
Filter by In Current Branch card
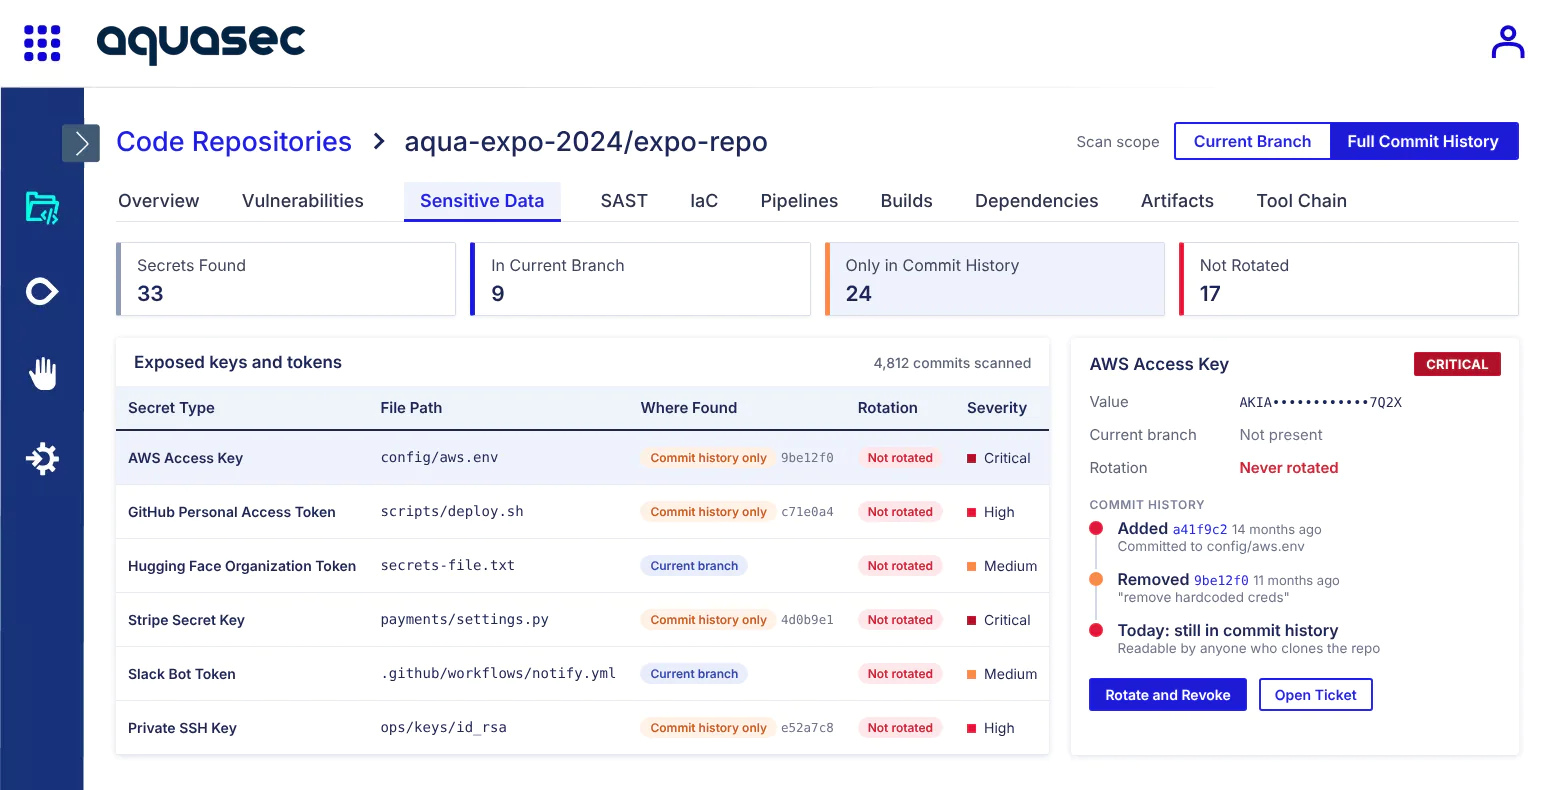[640, 279]
